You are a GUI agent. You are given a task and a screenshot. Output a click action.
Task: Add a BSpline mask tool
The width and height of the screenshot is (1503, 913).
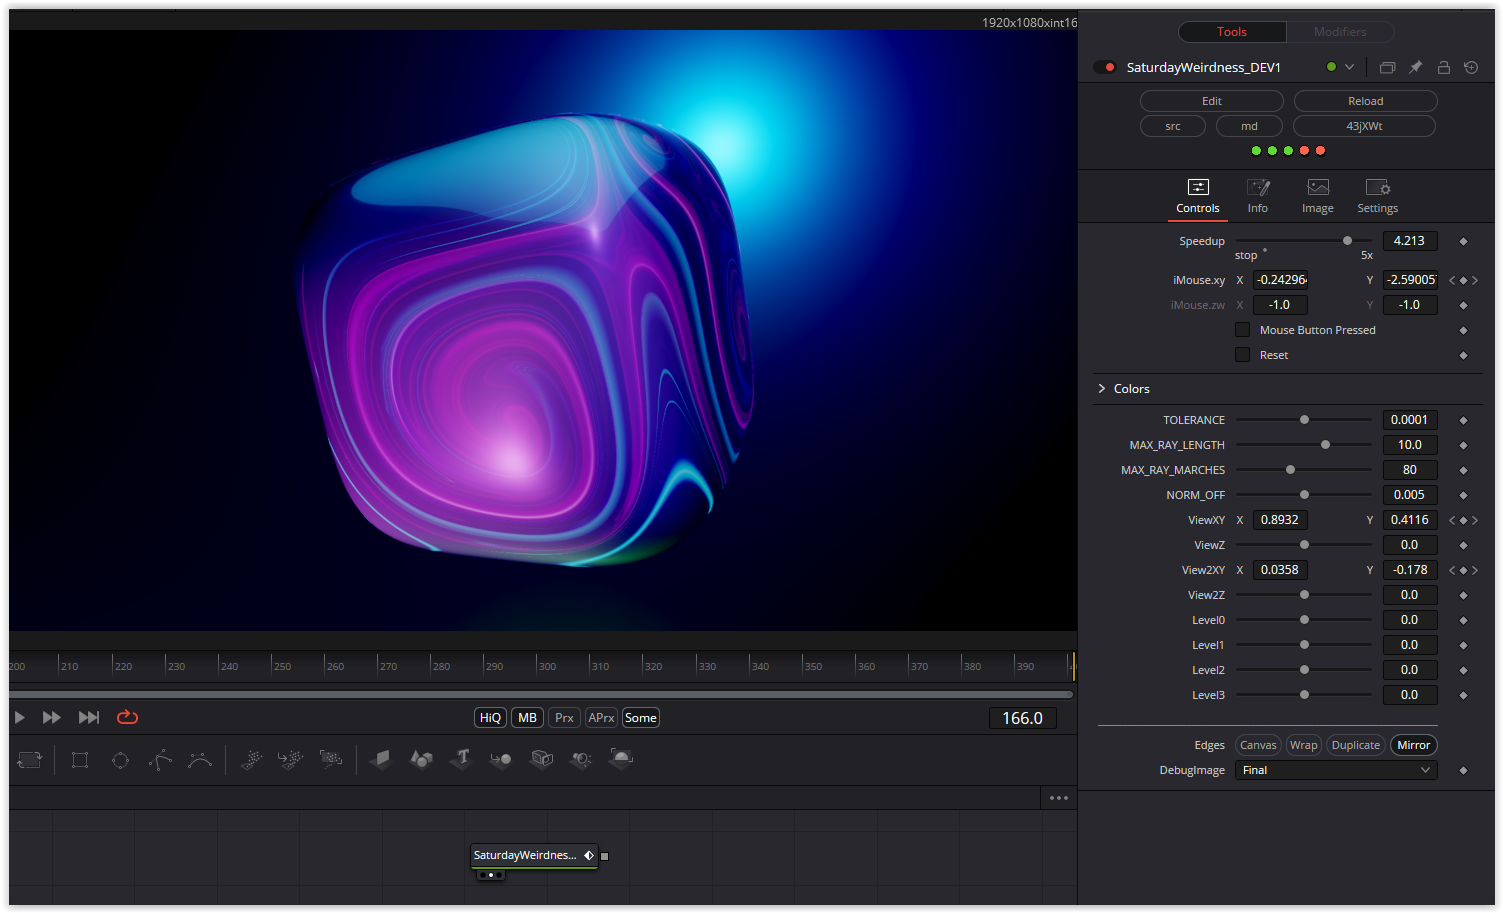tap(200, 760)
